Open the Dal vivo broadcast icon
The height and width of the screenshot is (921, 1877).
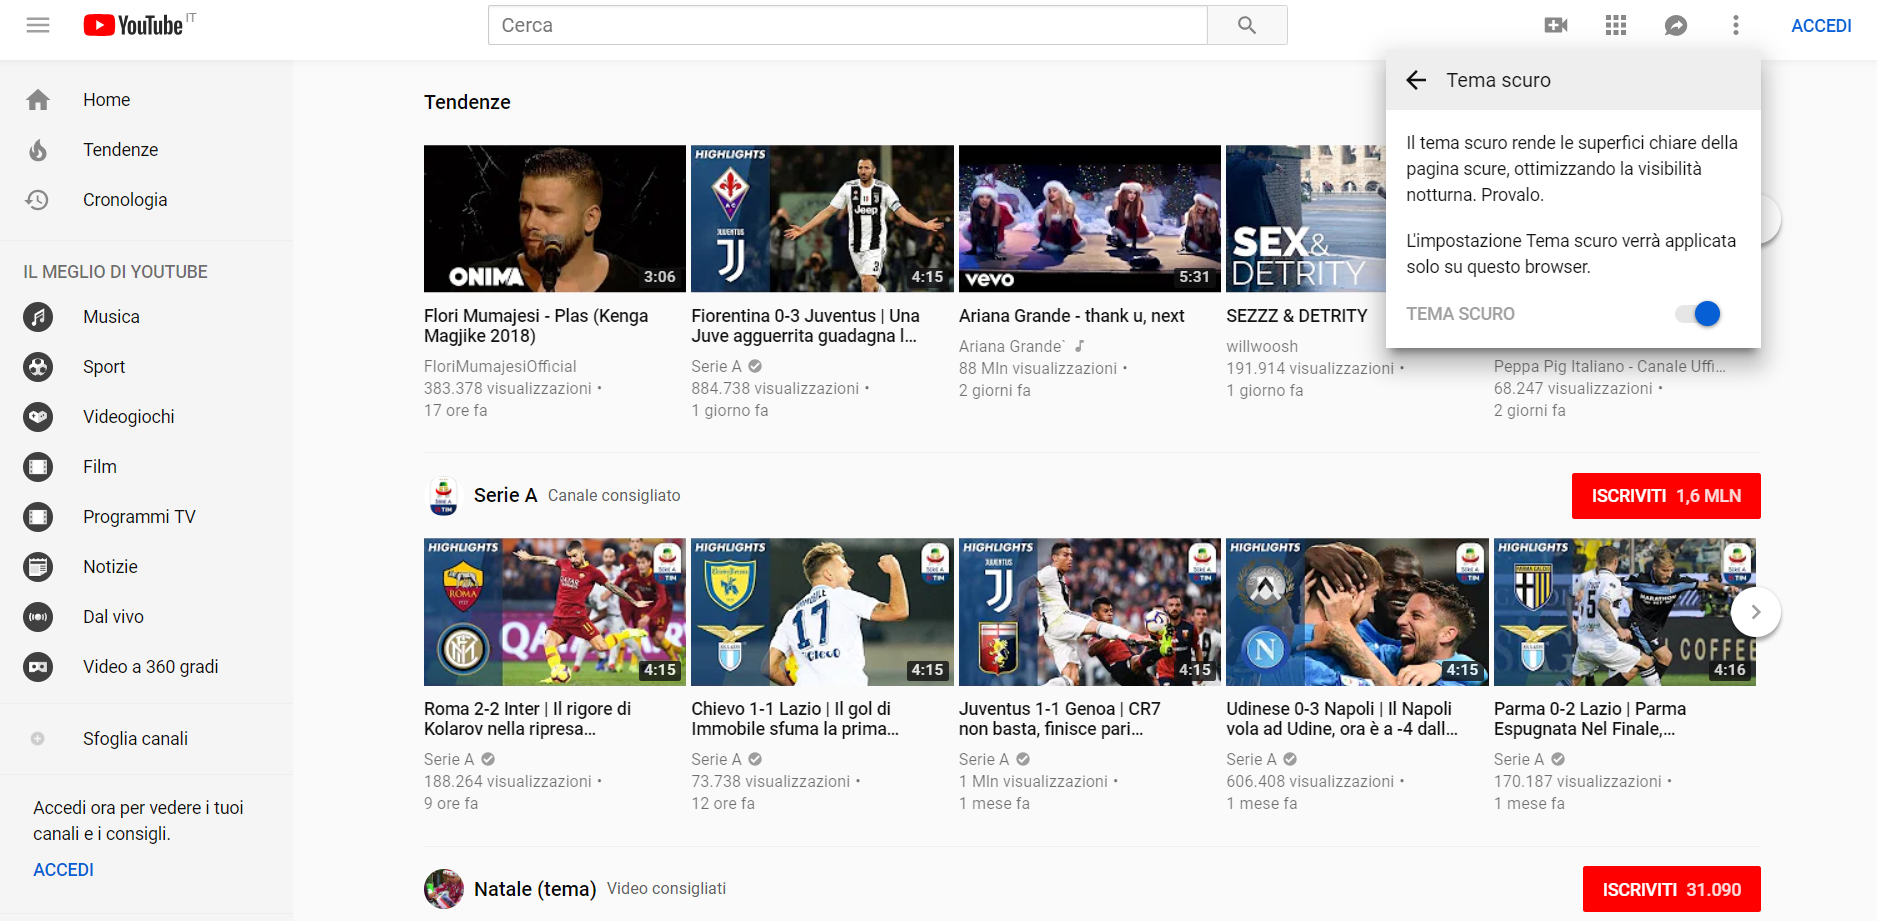pyautogui.click(x=38, y=616)
